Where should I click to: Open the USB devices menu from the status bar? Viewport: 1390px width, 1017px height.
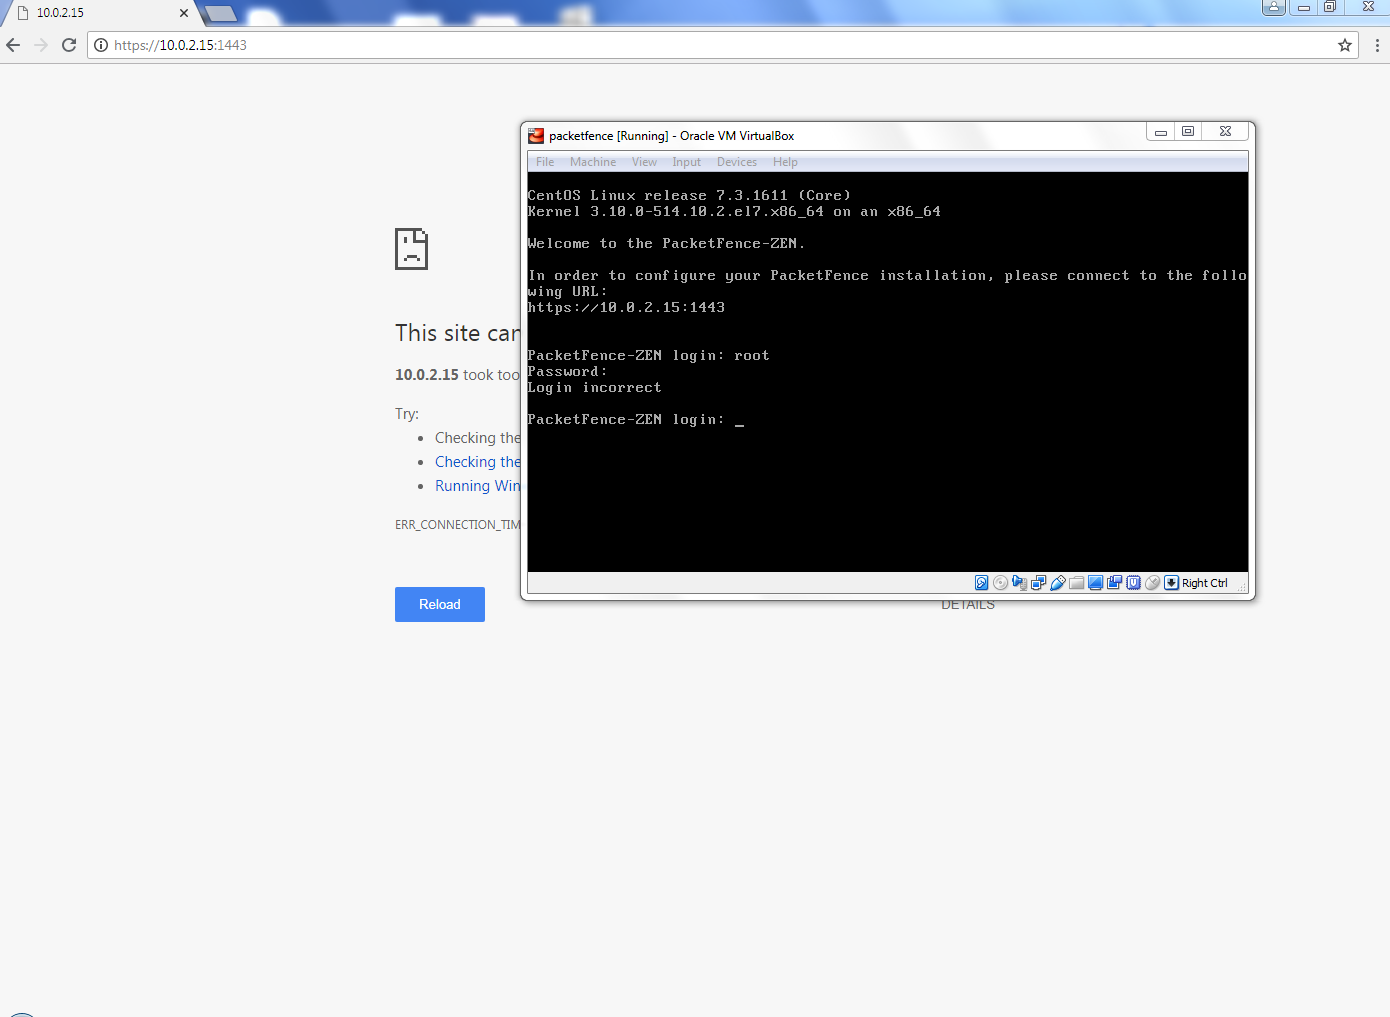(x=1057, y=582)
